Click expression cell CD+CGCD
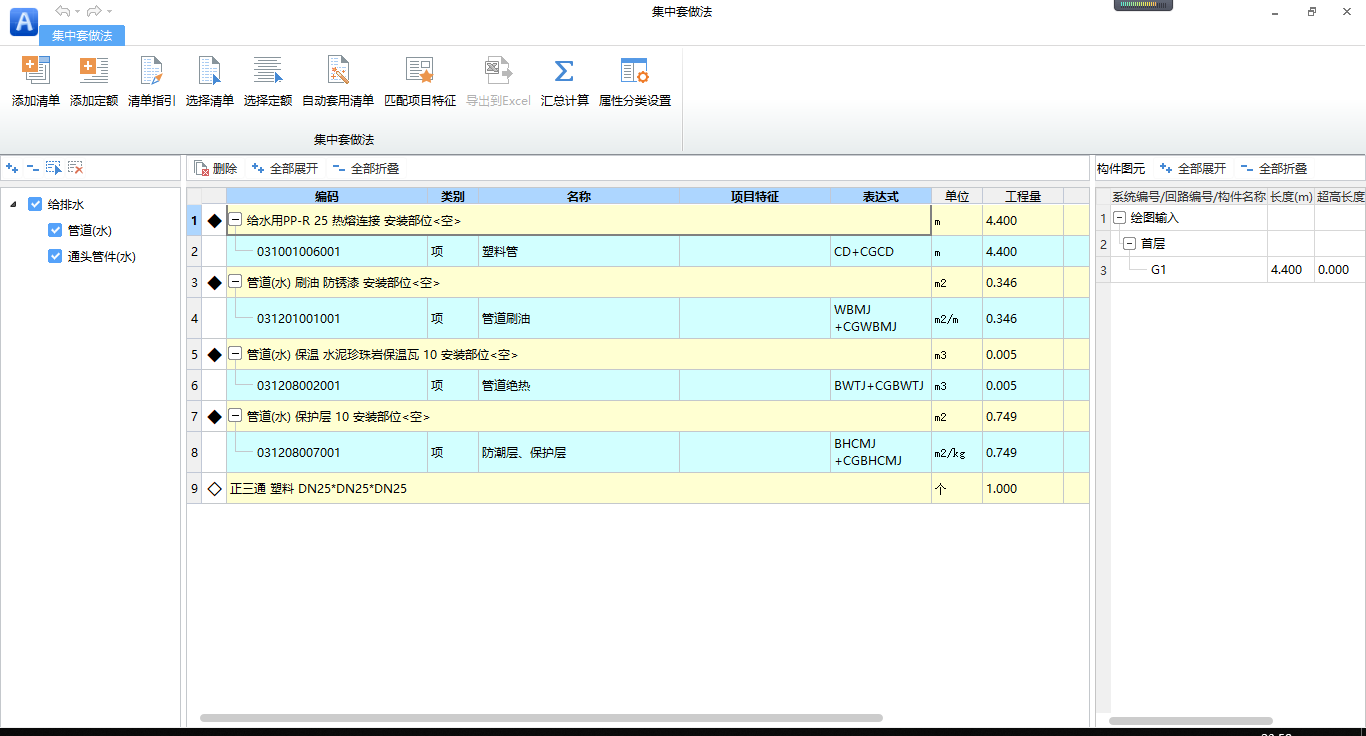Viewport: 1366px width, 736px height. [881, 252]
